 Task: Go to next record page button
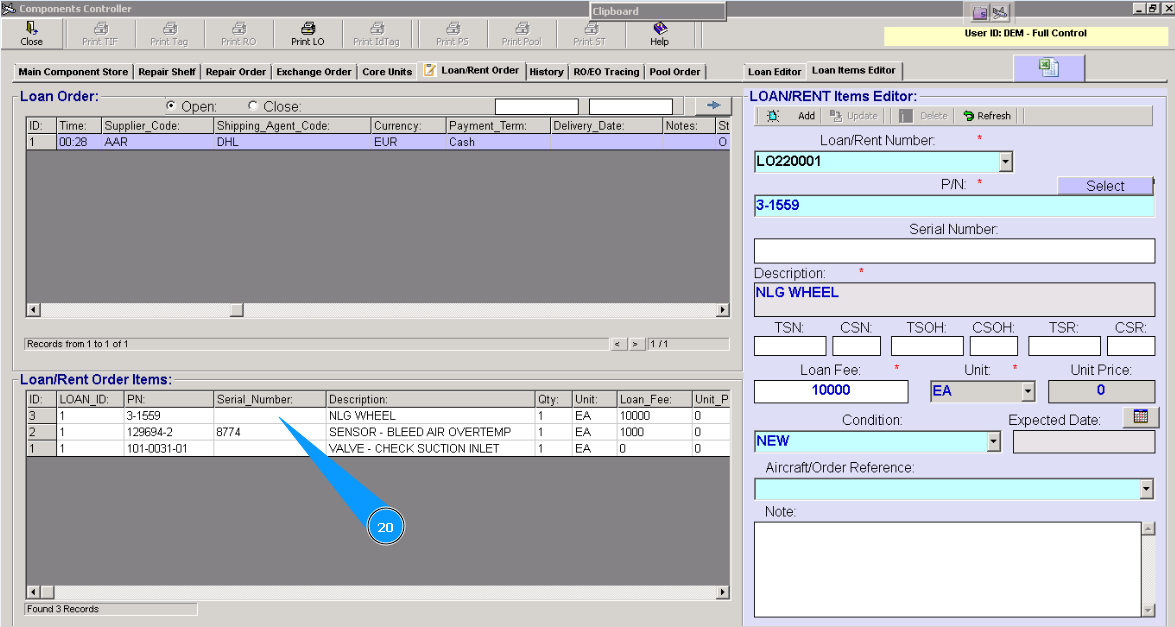635,344
